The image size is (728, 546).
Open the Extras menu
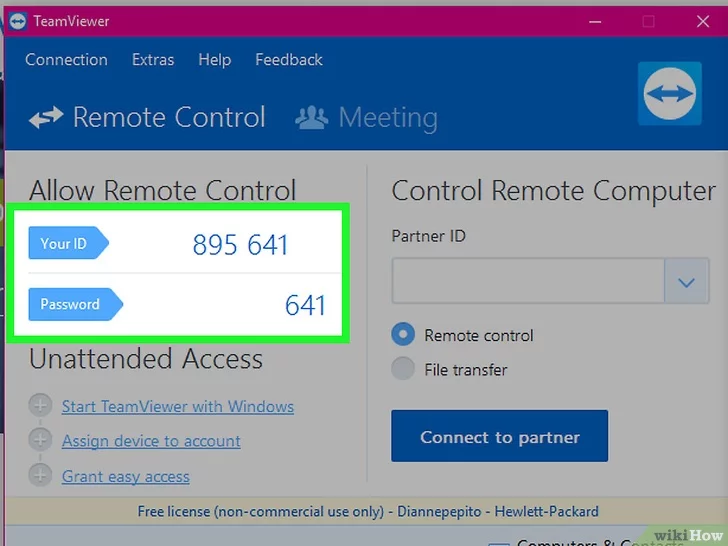click(x=153, y=60)
